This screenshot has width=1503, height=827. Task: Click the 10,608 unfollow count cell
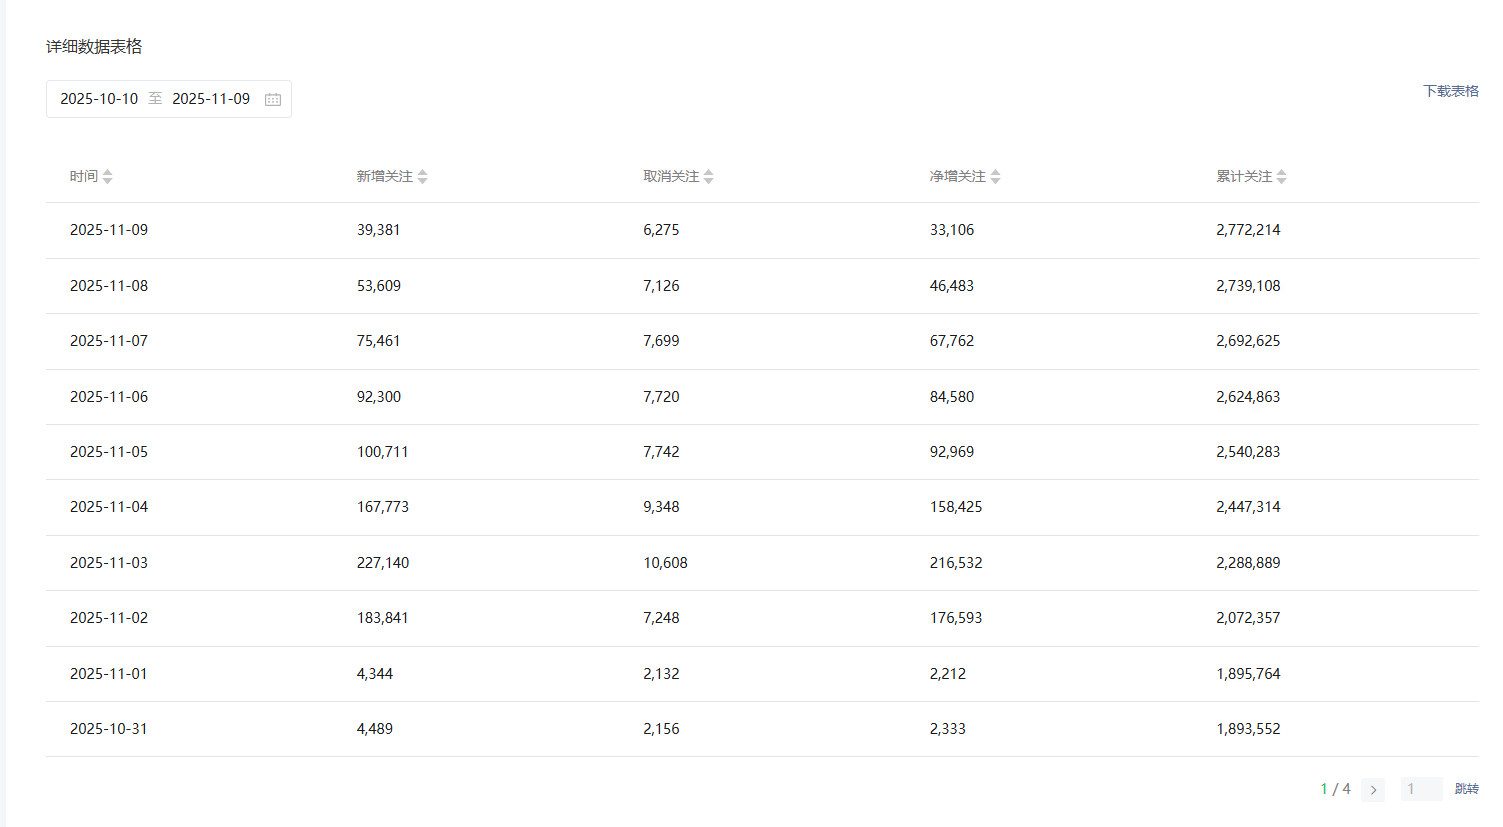(x=665, y=563)
